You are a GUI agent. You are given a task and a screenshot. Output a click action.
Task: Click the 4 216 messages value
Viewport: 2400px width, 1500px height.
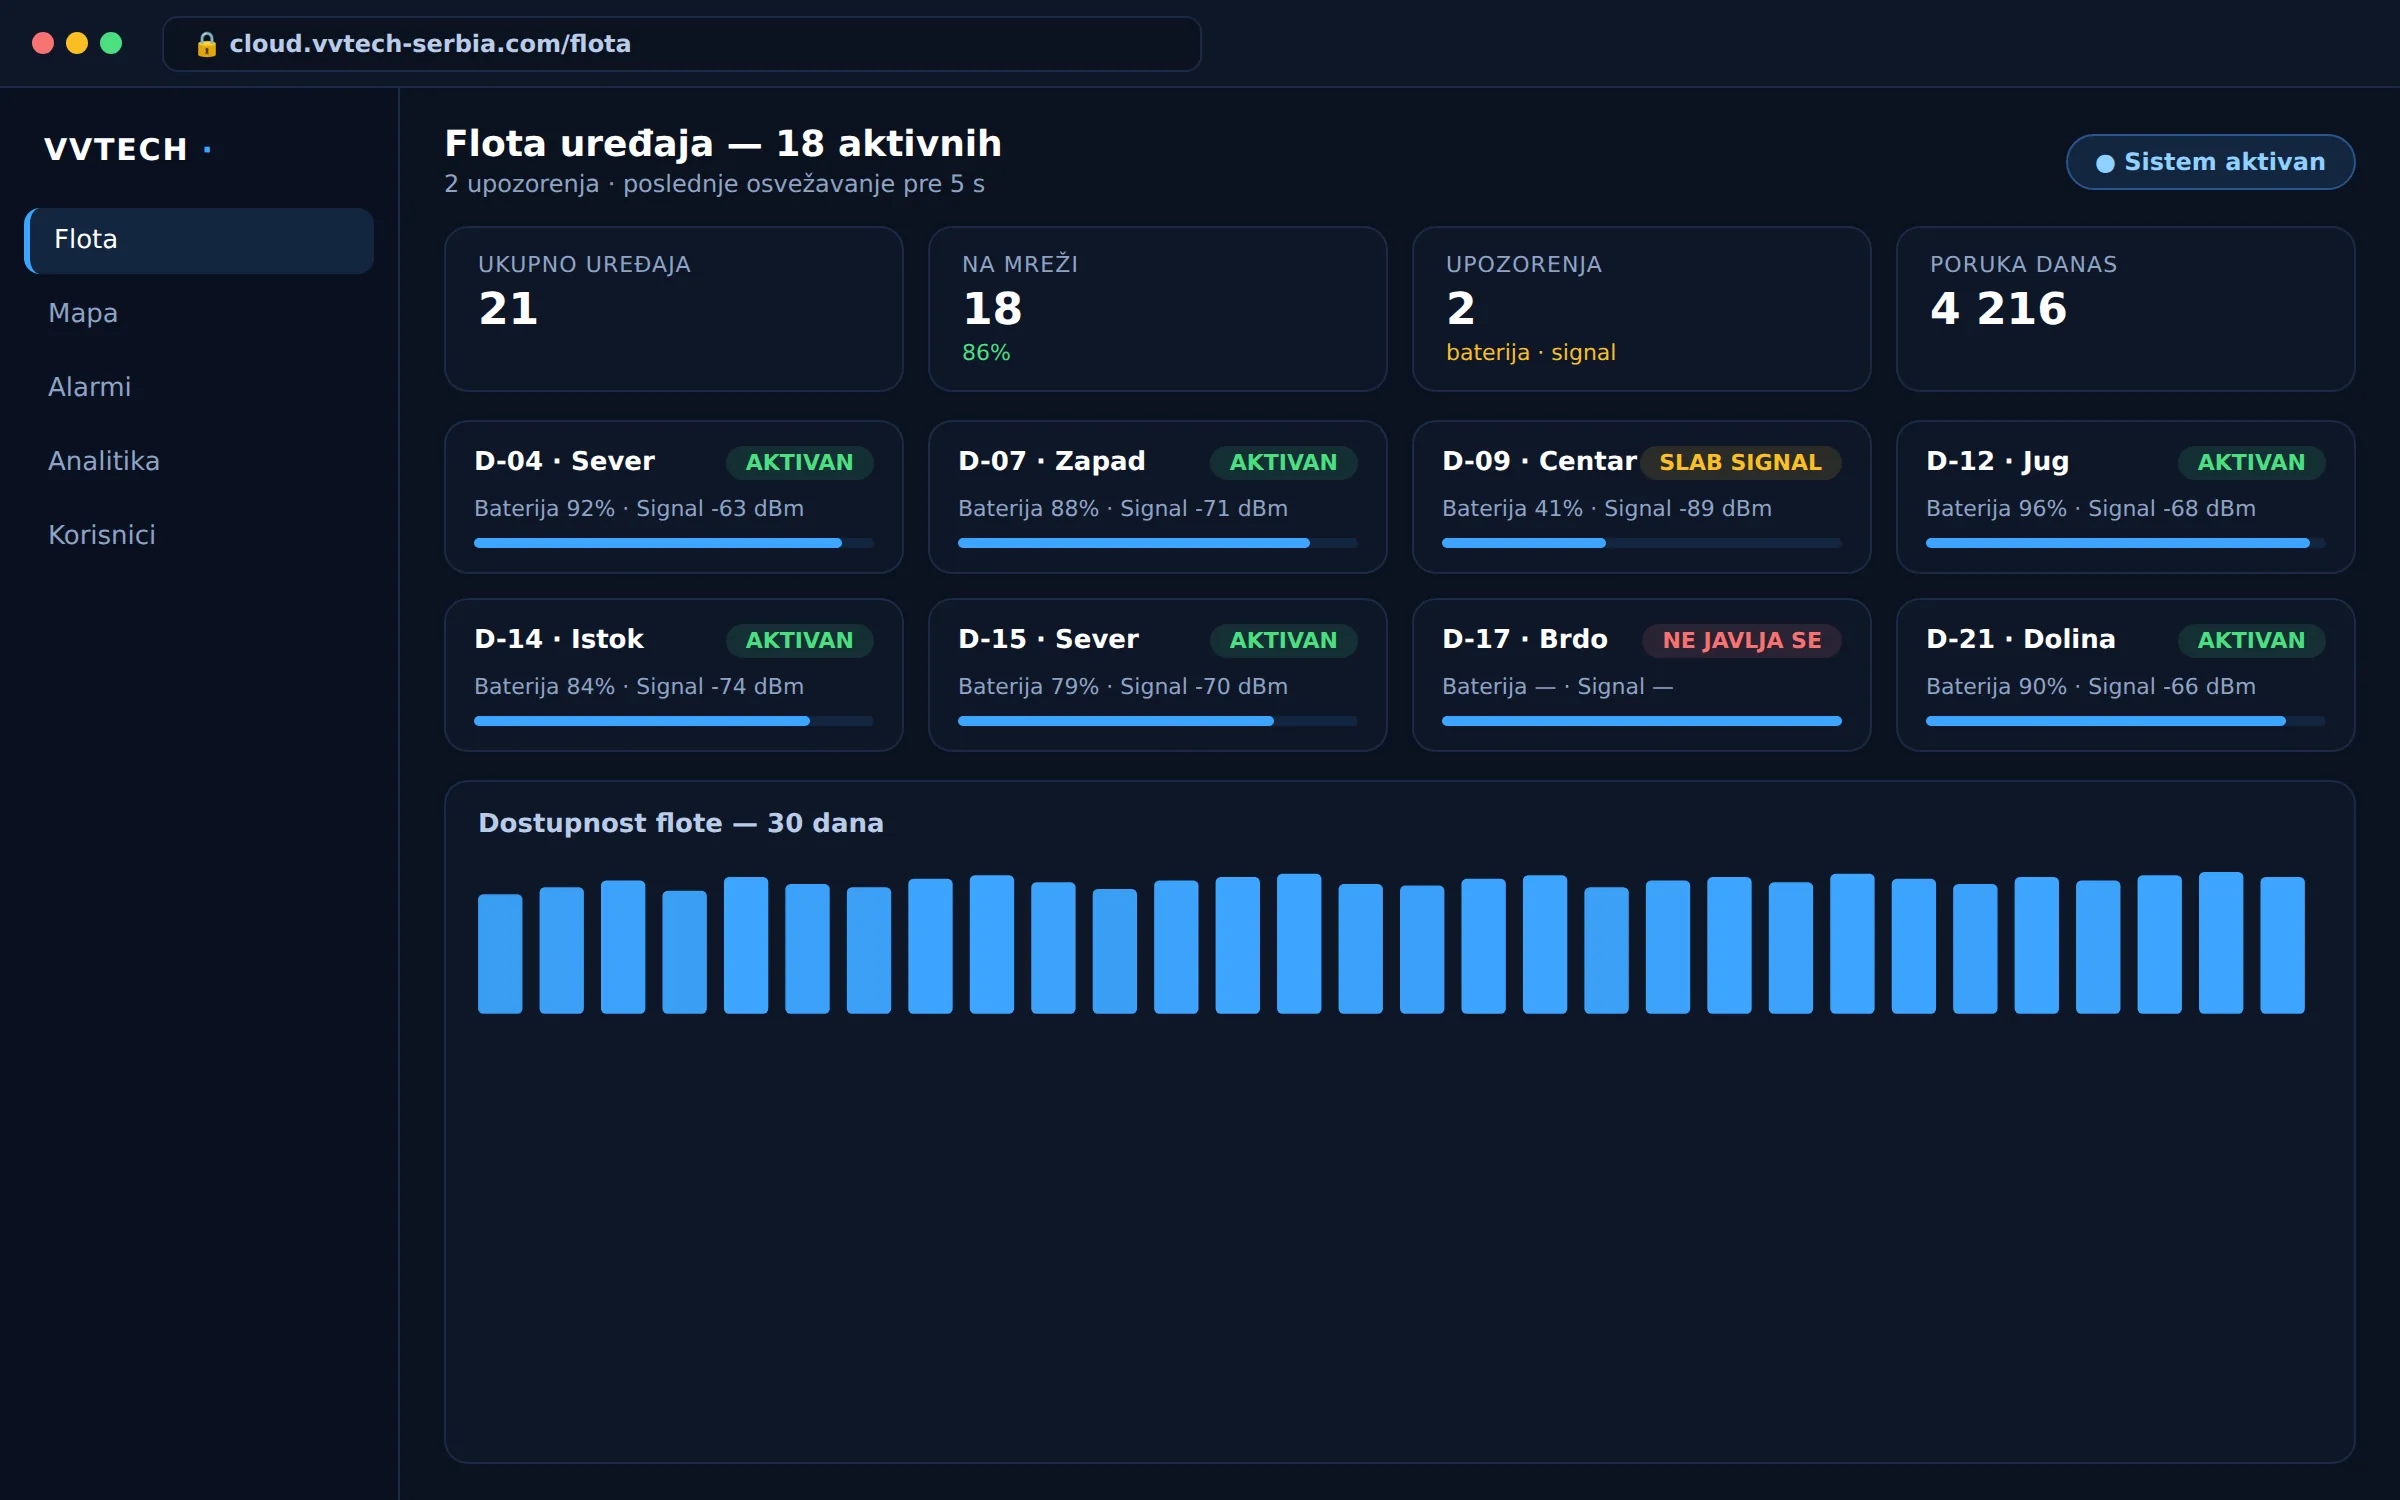1998,308
